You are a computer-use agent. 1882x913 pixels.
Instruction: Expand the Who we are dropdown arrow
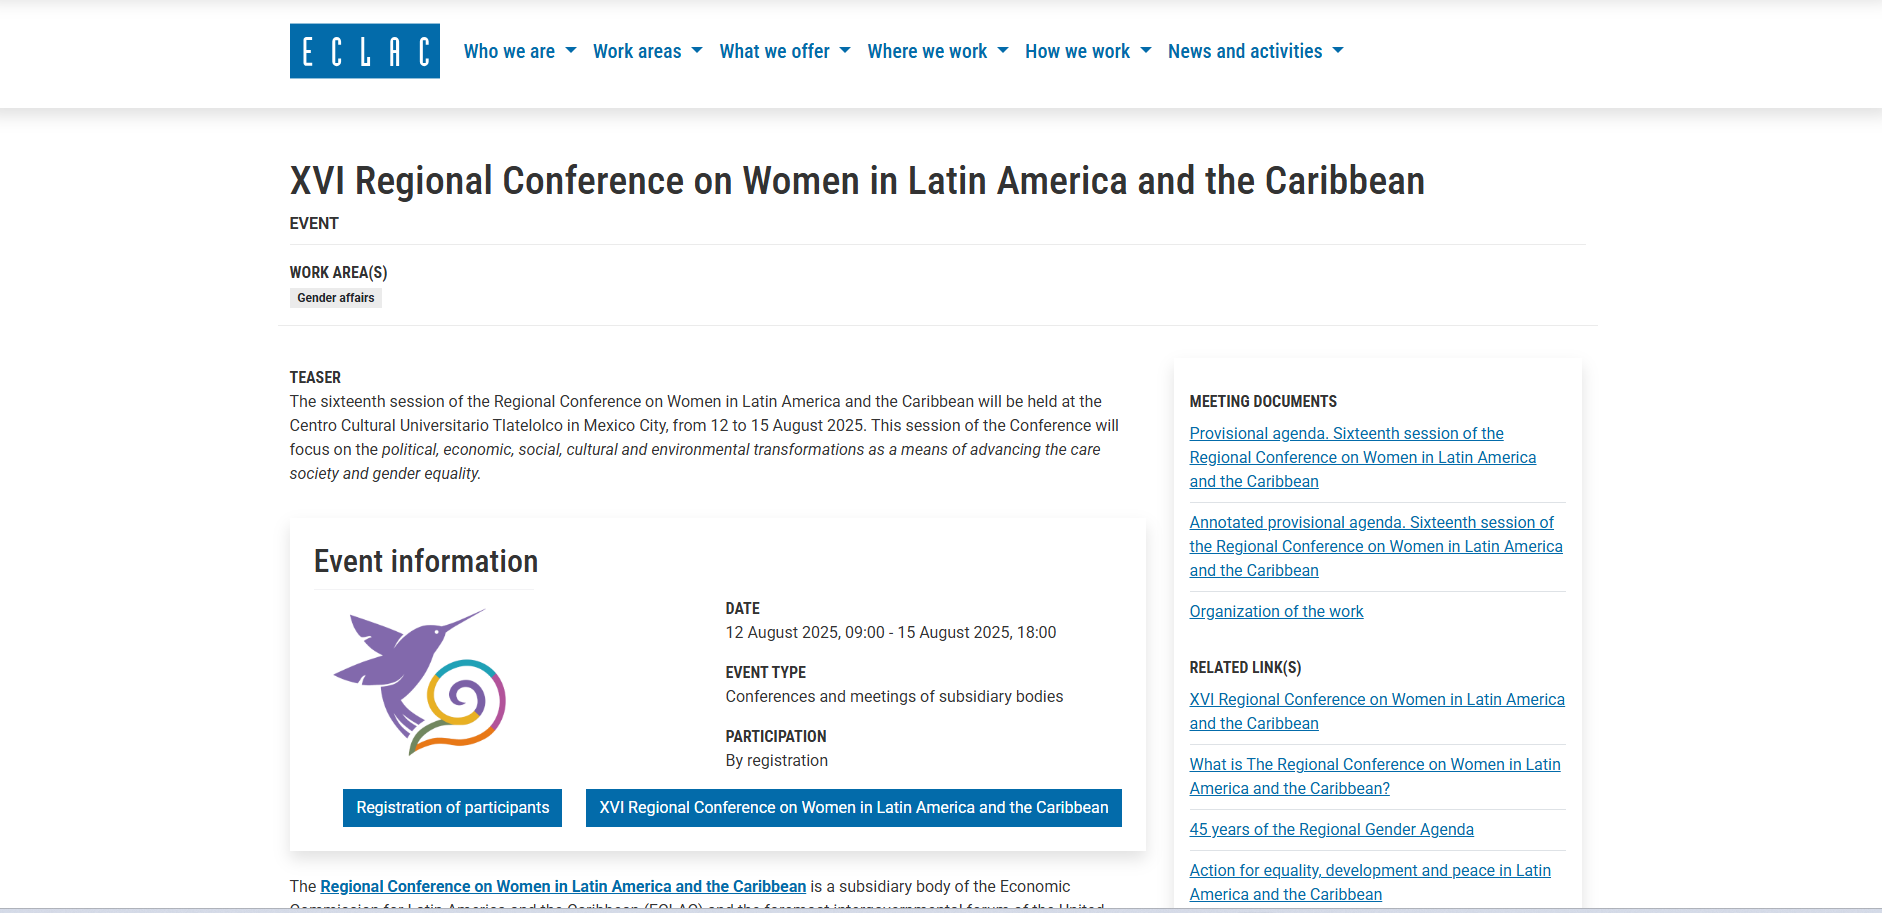pos(571,50)
